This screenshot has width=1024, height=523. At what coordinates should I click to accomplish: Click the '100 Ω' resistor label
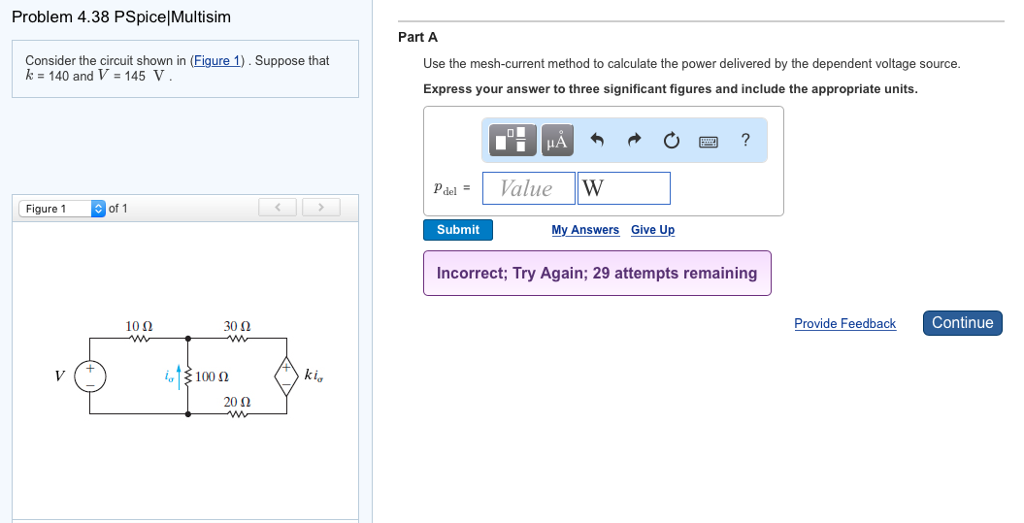[212, 377]
